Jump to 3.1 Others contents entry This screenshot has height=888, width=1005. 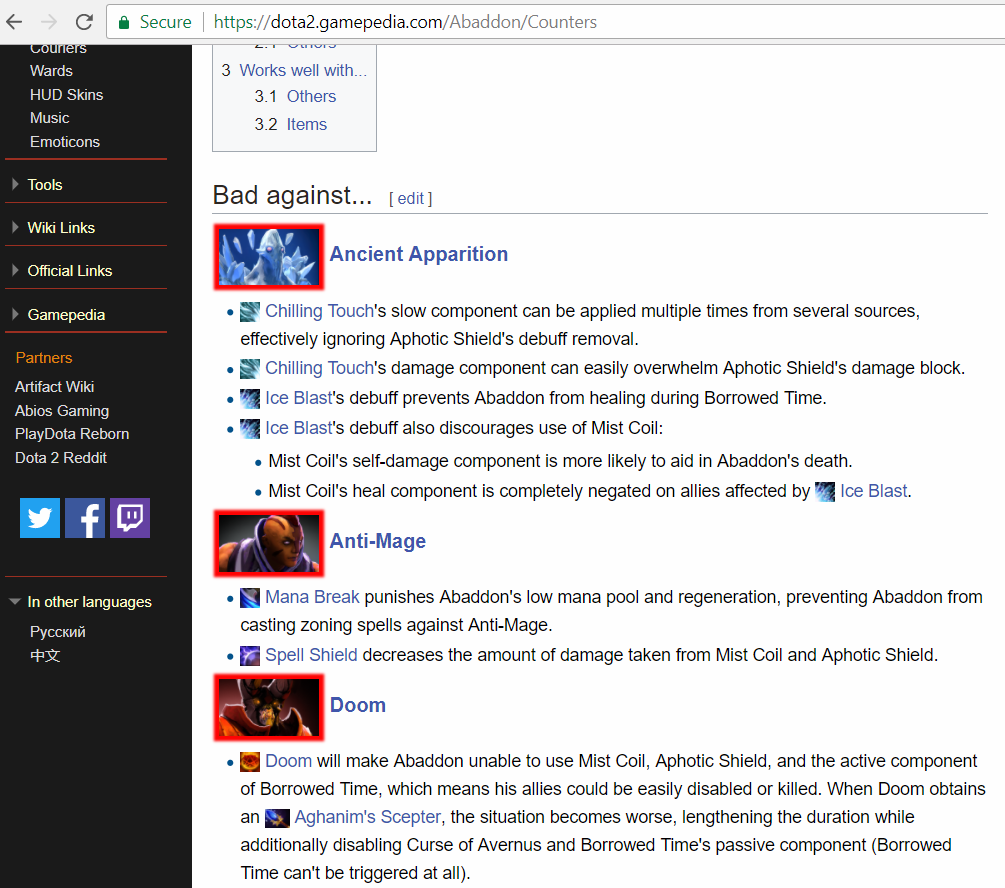tap(311, 96)
